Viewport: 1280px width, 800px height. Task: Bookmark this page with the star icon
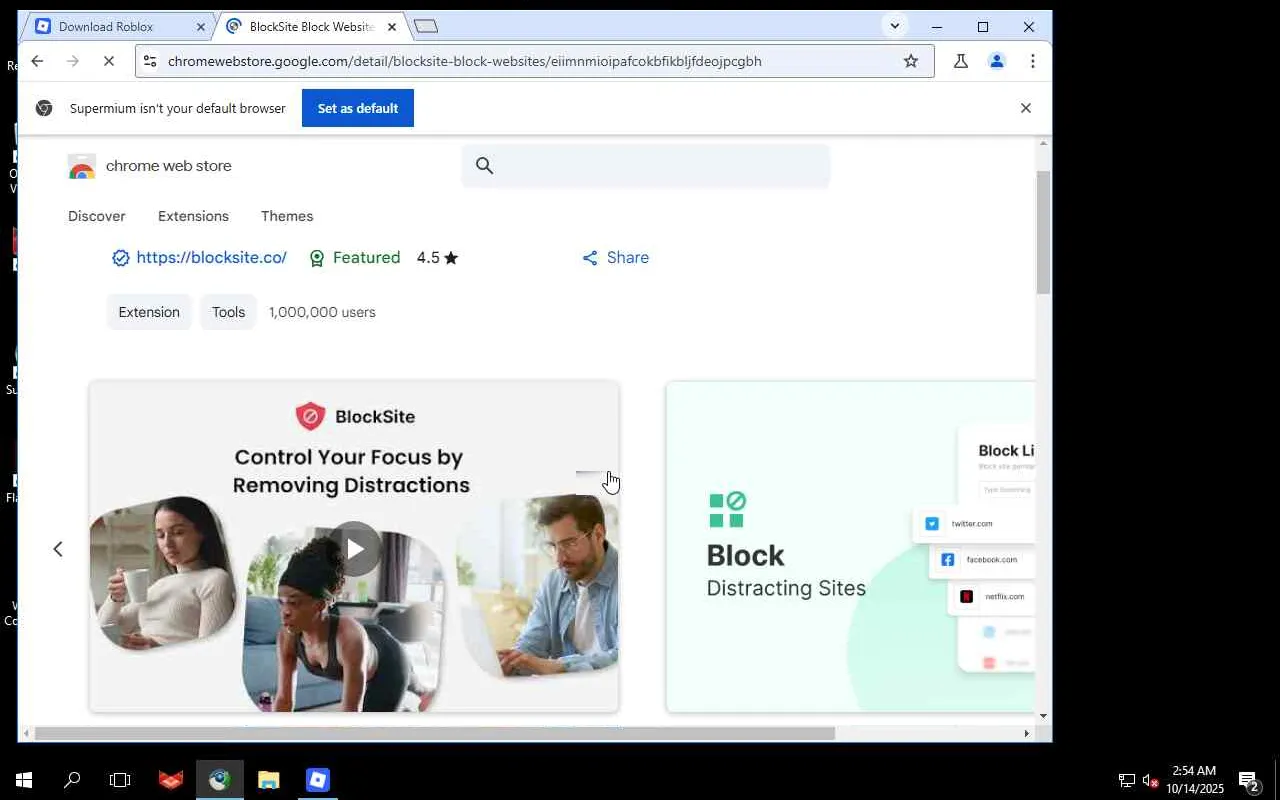pos(911,61)
